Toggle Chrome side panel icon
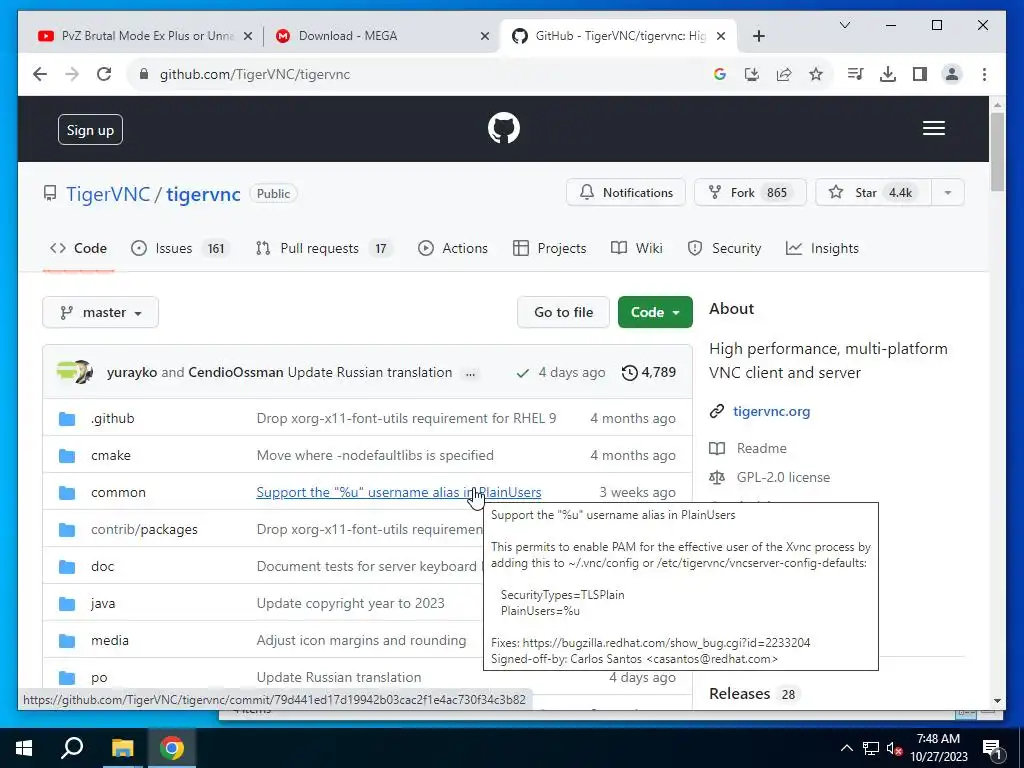Image resolution: width=1024 pixels, height=768 pixels. click(920, 74)
